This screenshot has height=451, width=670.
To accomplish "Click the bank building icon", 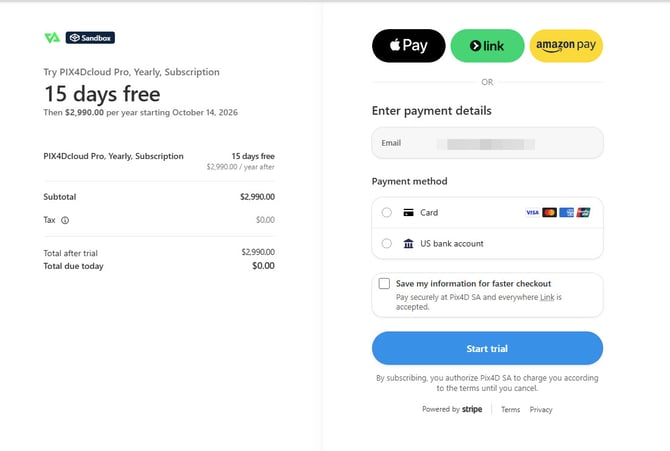I will [x=408, y=243].
